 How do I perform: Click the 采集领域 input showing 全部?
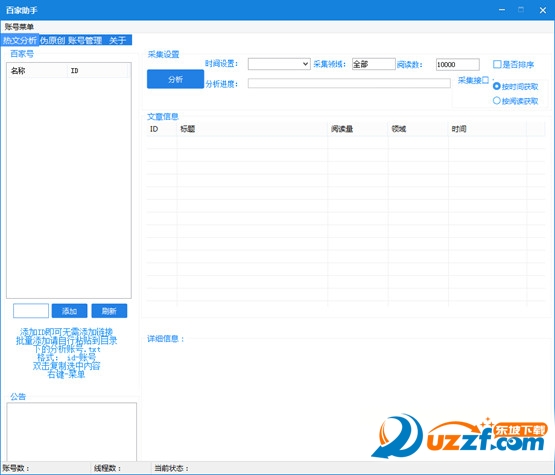point(373,64)
